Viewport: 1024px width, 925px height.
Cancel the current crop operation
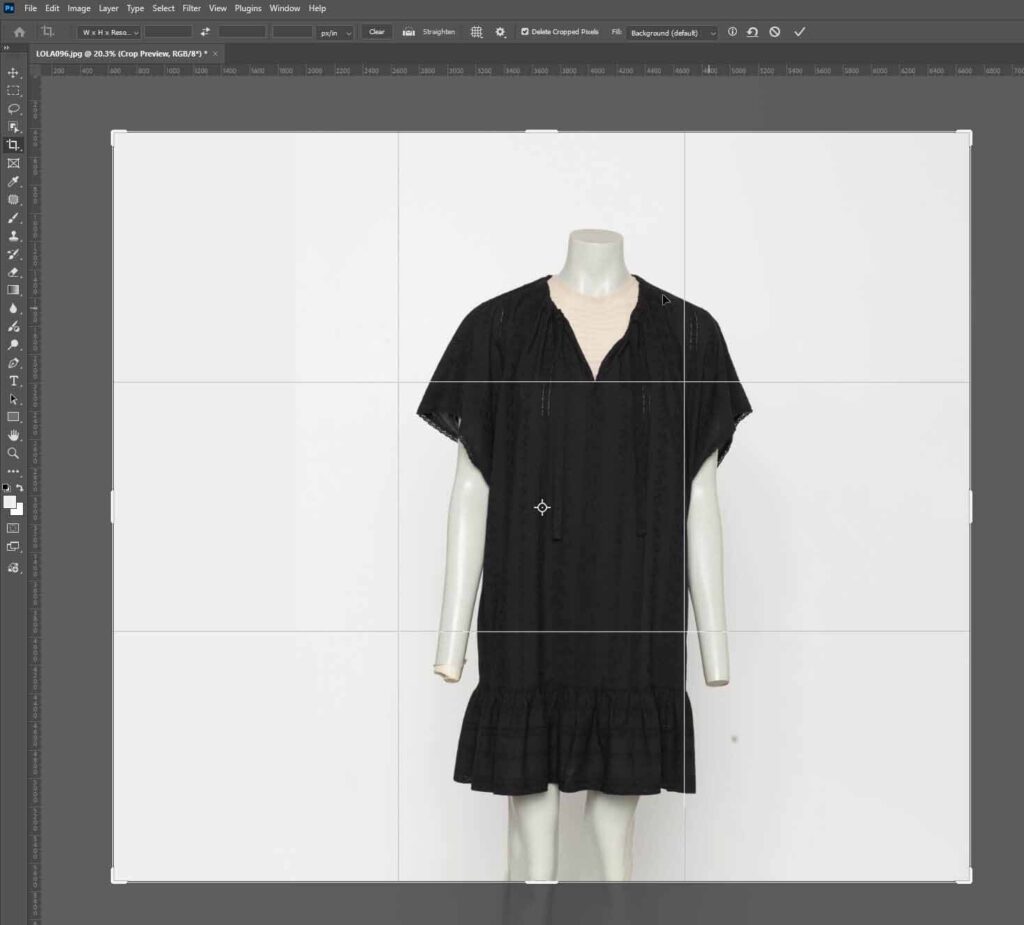(775, 32)
